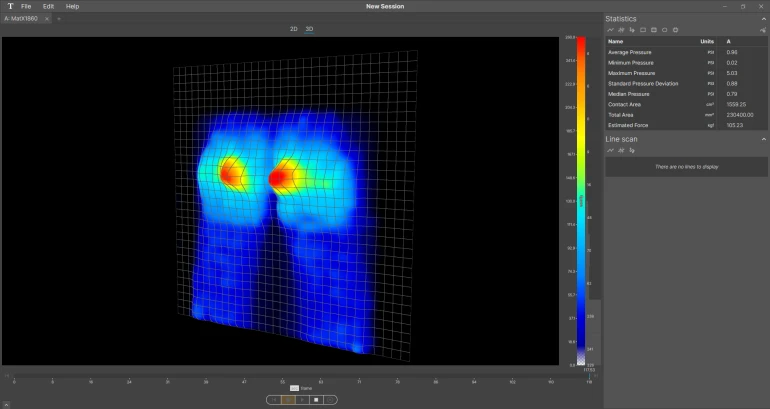The image size is (770, 409).
Task: Click the first icon in Line scan toolbar
Action: [611, 150]
